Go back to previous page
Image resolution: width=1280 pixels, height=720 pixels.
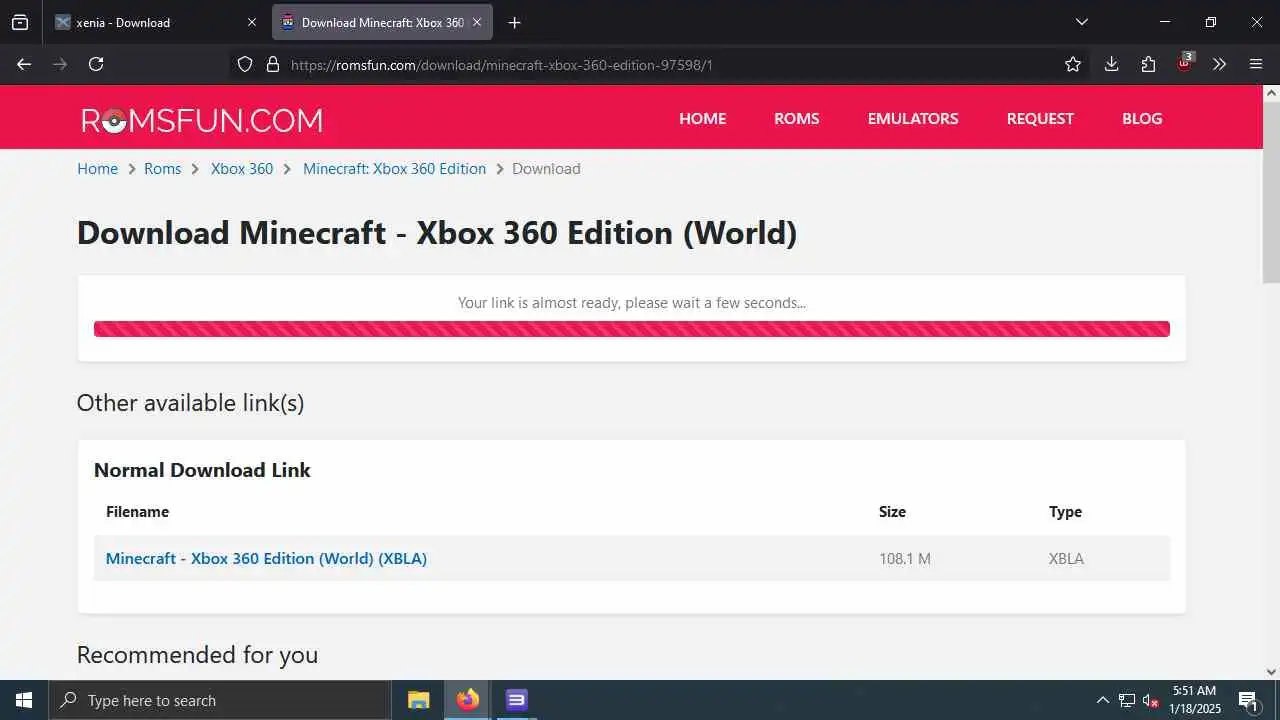(x=24, y=64)
